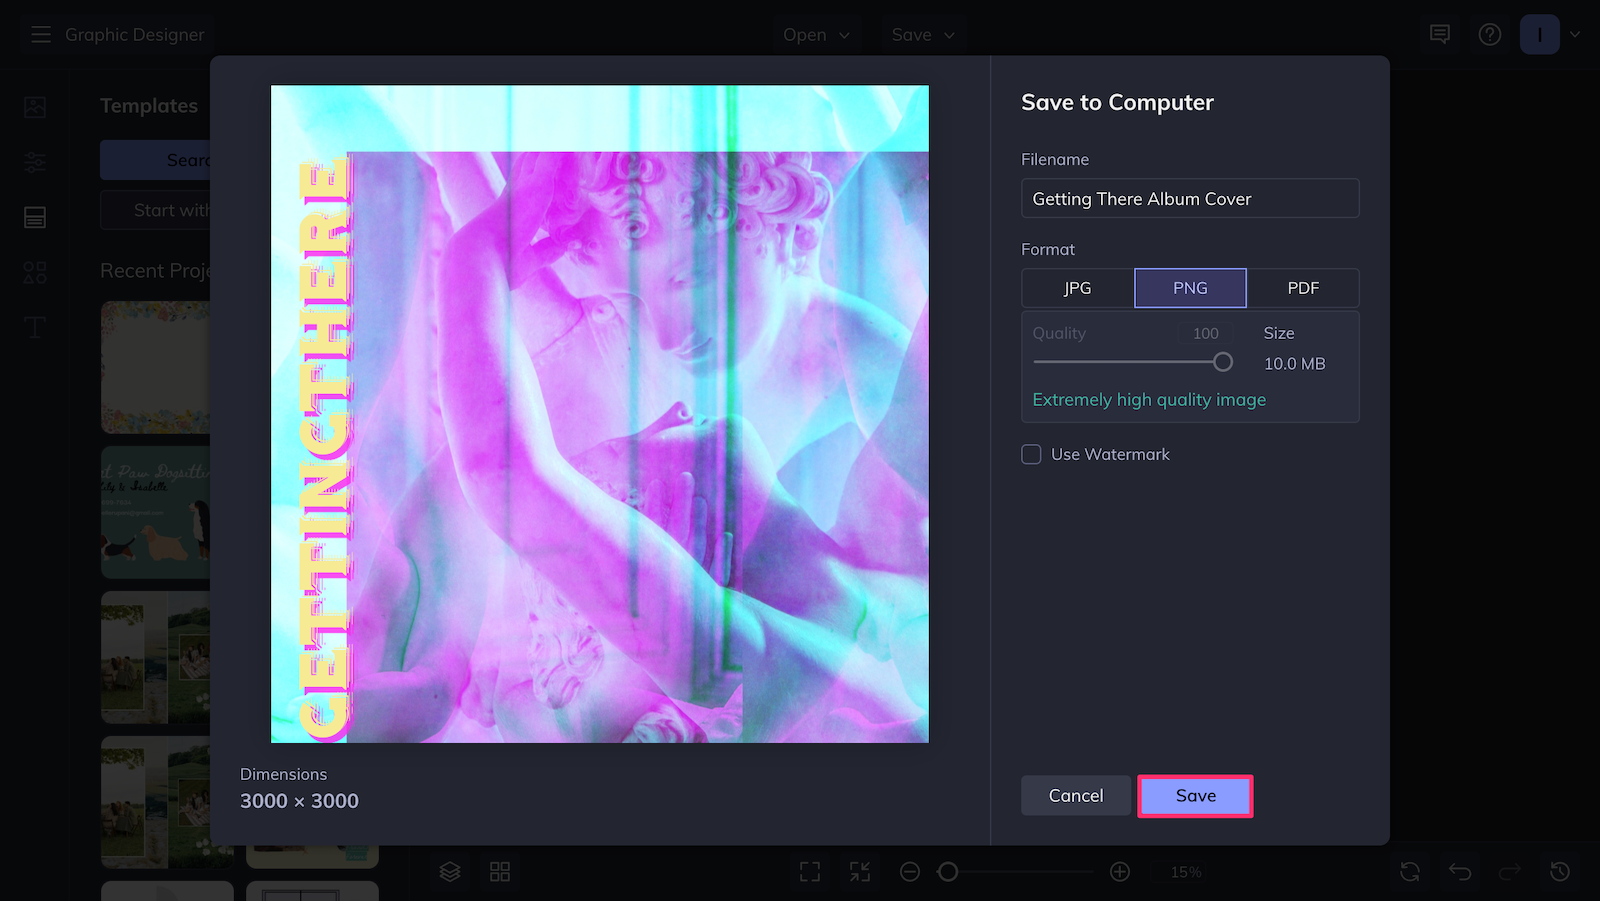The image size is (1600, 901).
Task: Open the Photos panel in the sidebar
Action: [x=34, y=106]
